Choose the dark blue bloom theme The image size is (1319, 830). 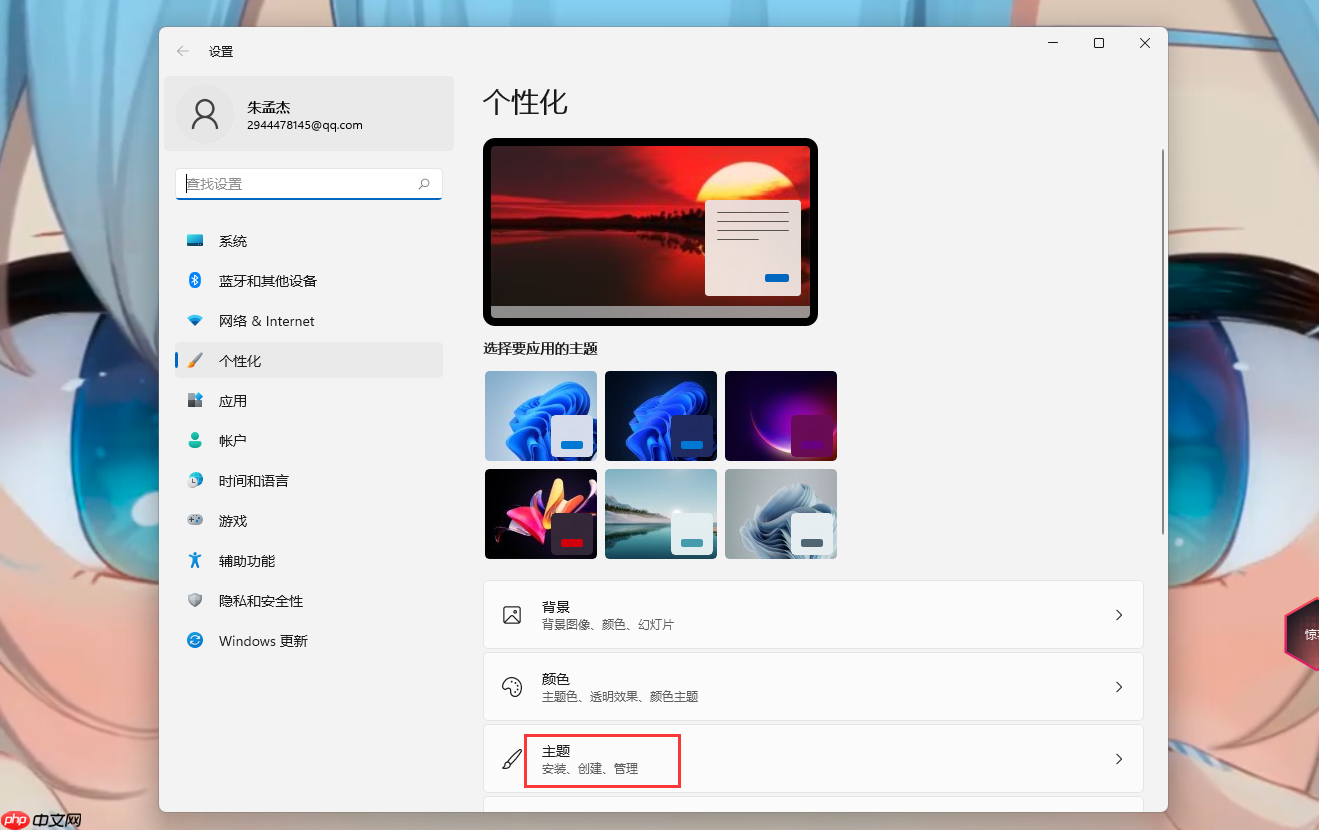(x=660, y=415)
